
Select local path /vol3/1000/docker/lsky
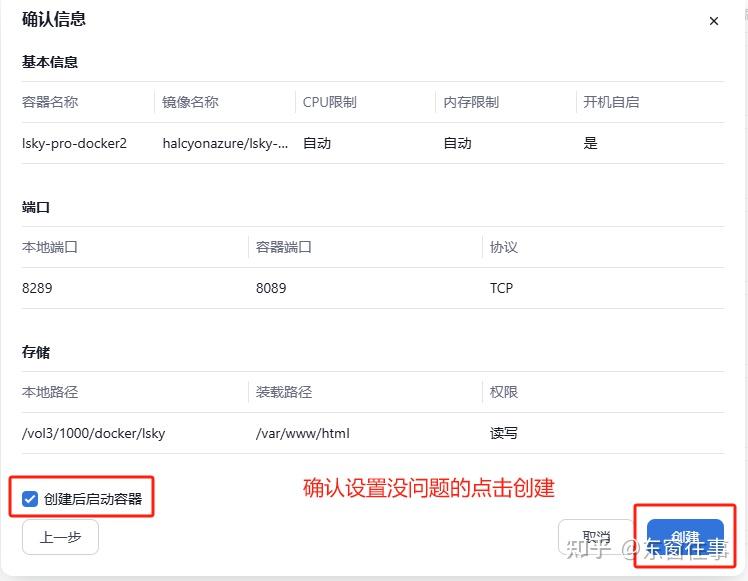[x=93, y=433]
